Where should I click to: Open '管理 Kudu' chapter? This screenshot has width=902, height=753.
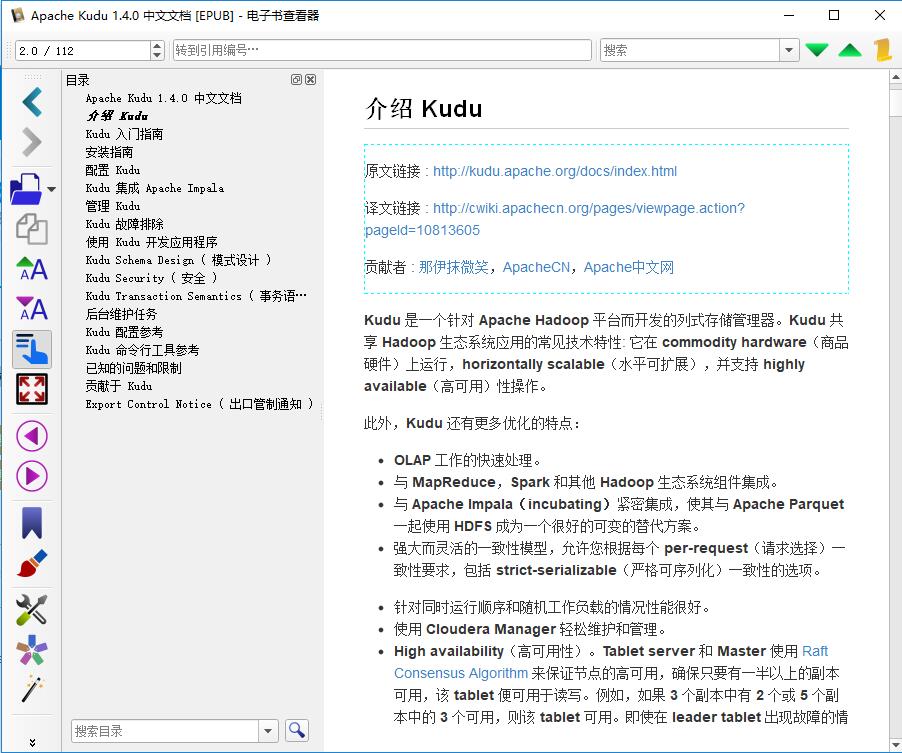tap(113, 206)
